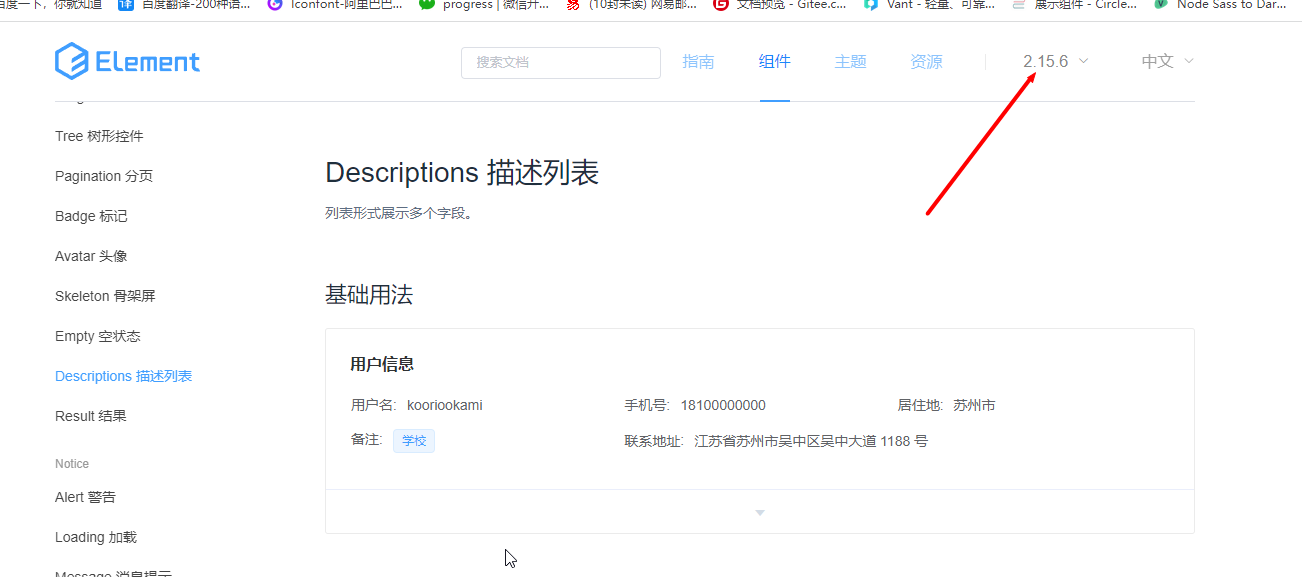Click the 搜索文档 search field
Image resolution: width=1302 pixels, height=577 pixels.
pos(560,62)
